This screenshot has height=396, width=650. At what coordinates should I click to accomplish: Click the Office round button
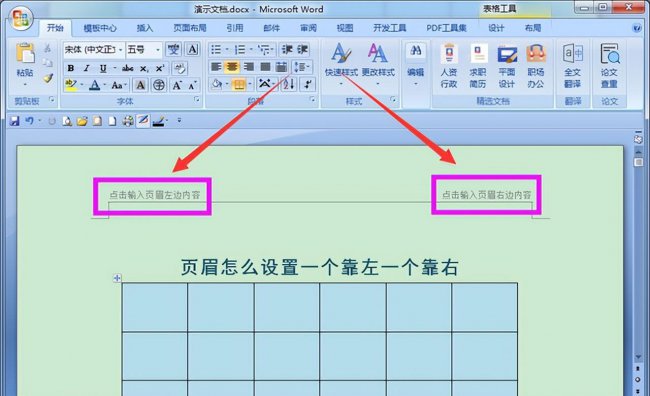click(21, 19)
